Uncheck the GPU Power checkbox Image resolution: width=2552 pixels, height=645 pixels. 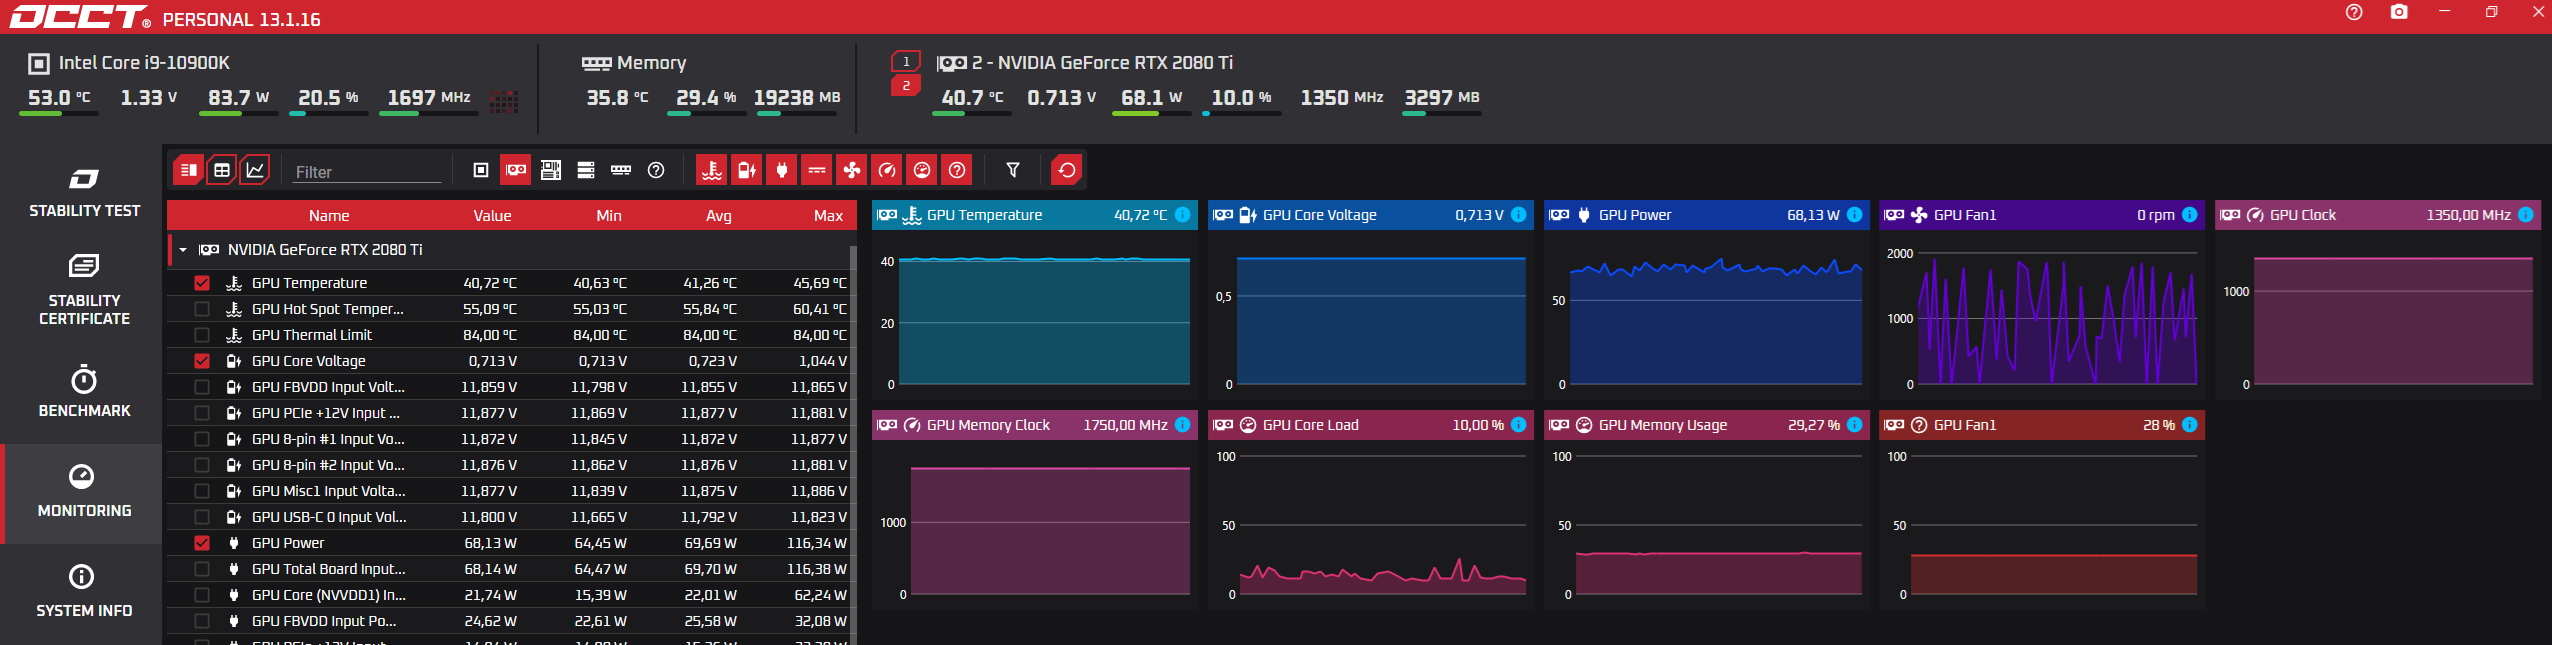pyautogui.click(x=202, y=543)
